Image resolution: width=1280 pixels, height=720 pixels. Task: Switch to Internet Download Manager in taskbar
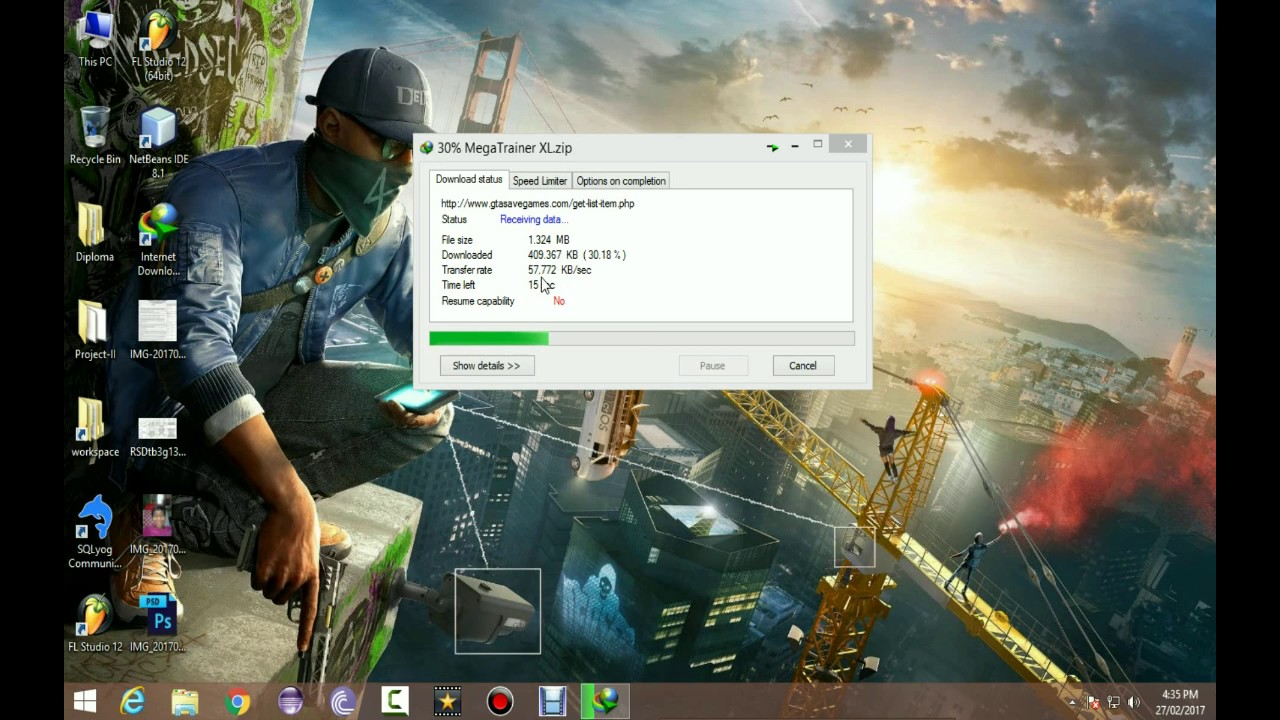(x=606, y=702)
